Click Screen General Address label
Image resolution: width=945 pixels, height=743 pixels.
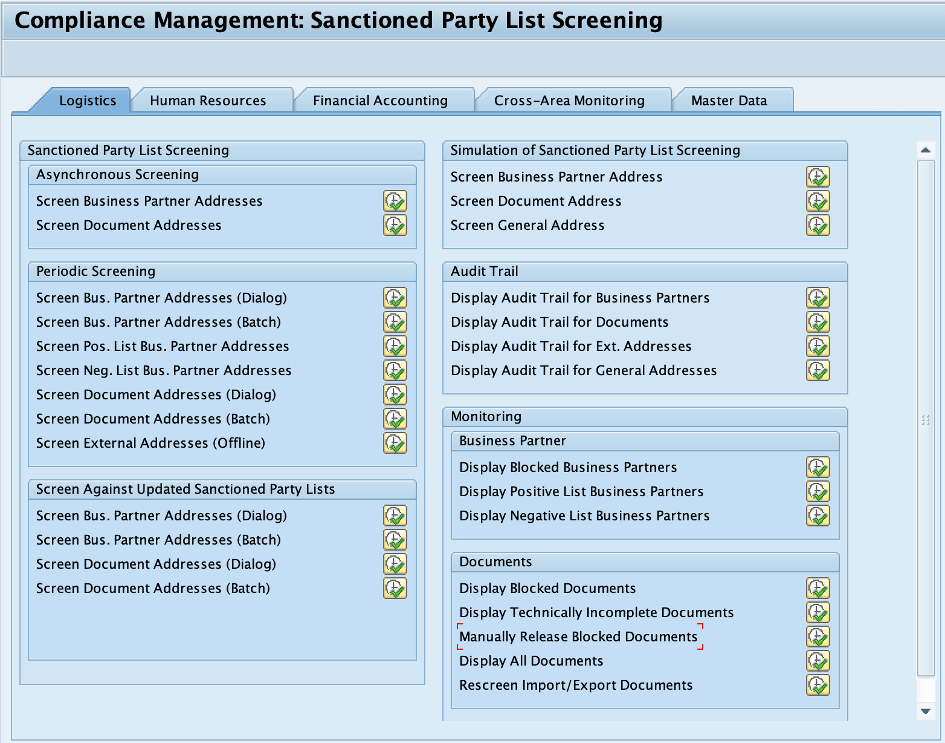[527, 225]
